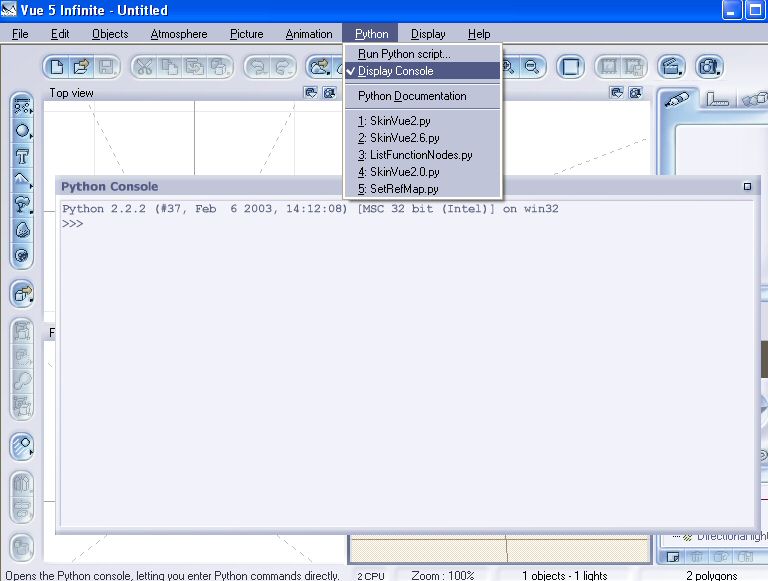768x581 pixels.
Task: Click the render area options icon
Action: point(633,67)
